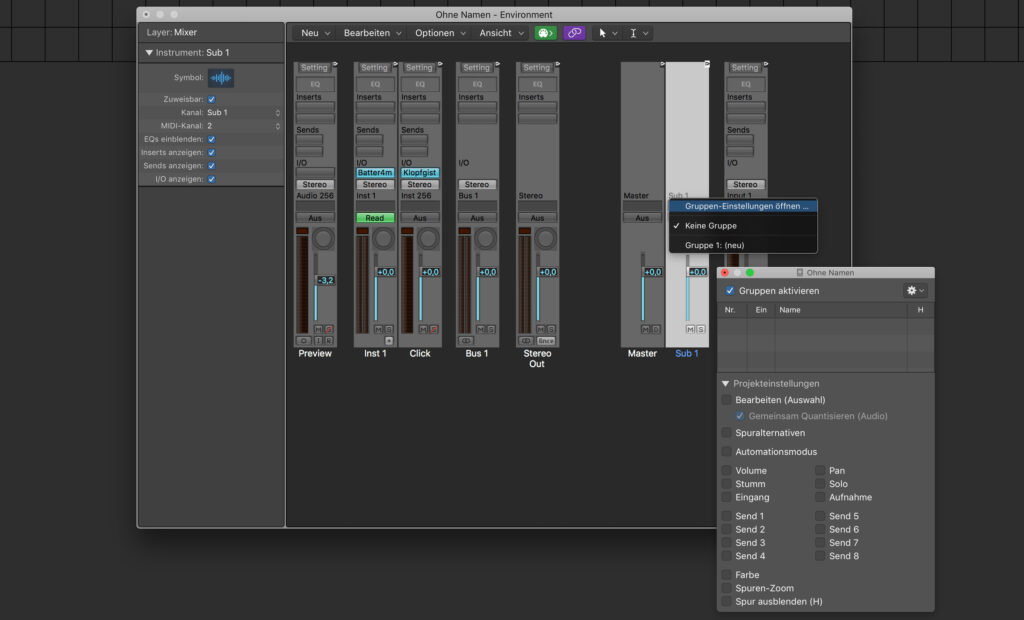Solo the Inst 1 channel strip
This screenshot has height=620, width=1024.
click(389, 329)
